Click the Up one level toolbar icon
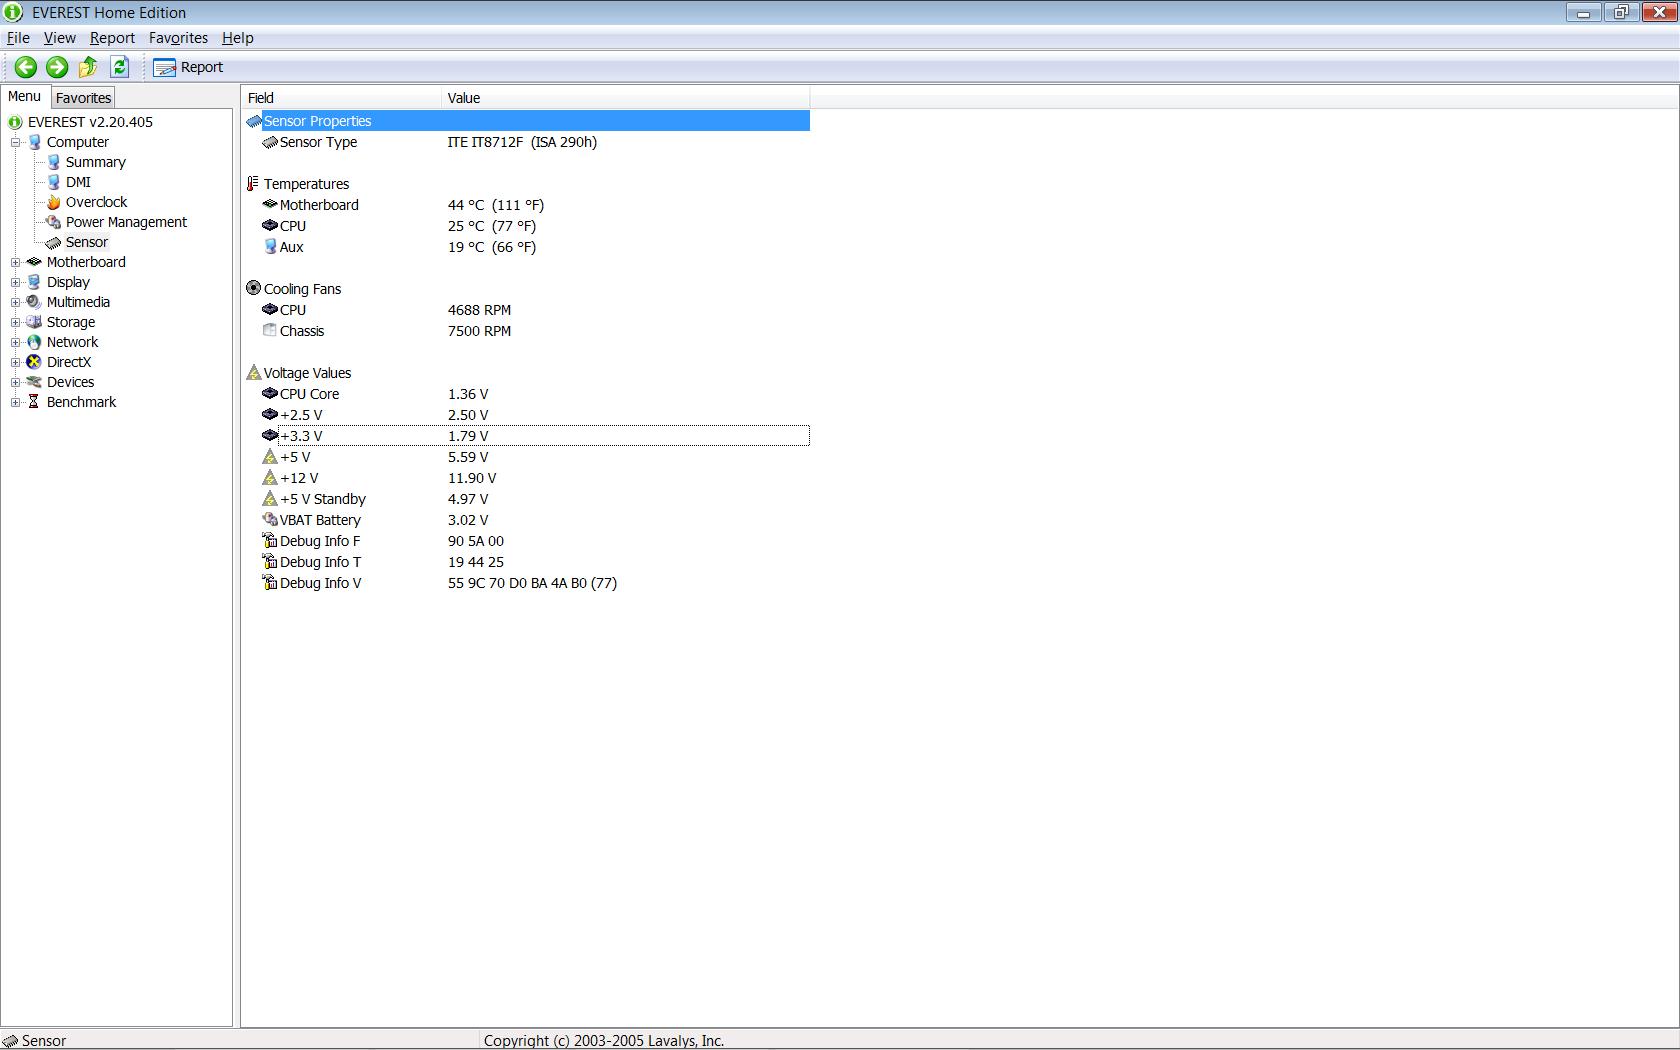 pyautogui.click(x=88, y=67)
